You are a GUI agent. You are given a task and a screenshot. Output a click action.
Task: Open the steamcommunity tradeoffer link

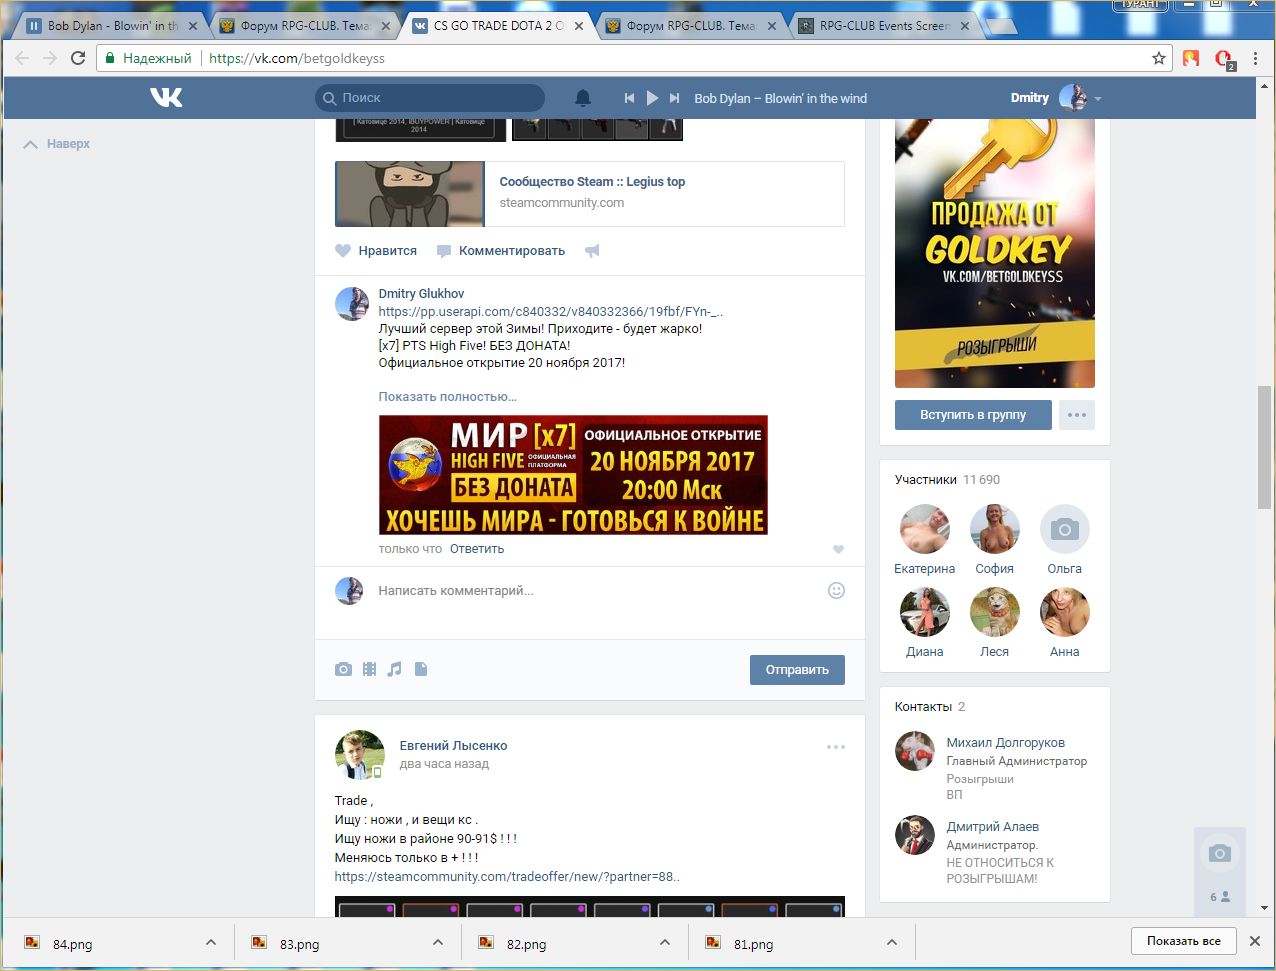tap(507, 876)
